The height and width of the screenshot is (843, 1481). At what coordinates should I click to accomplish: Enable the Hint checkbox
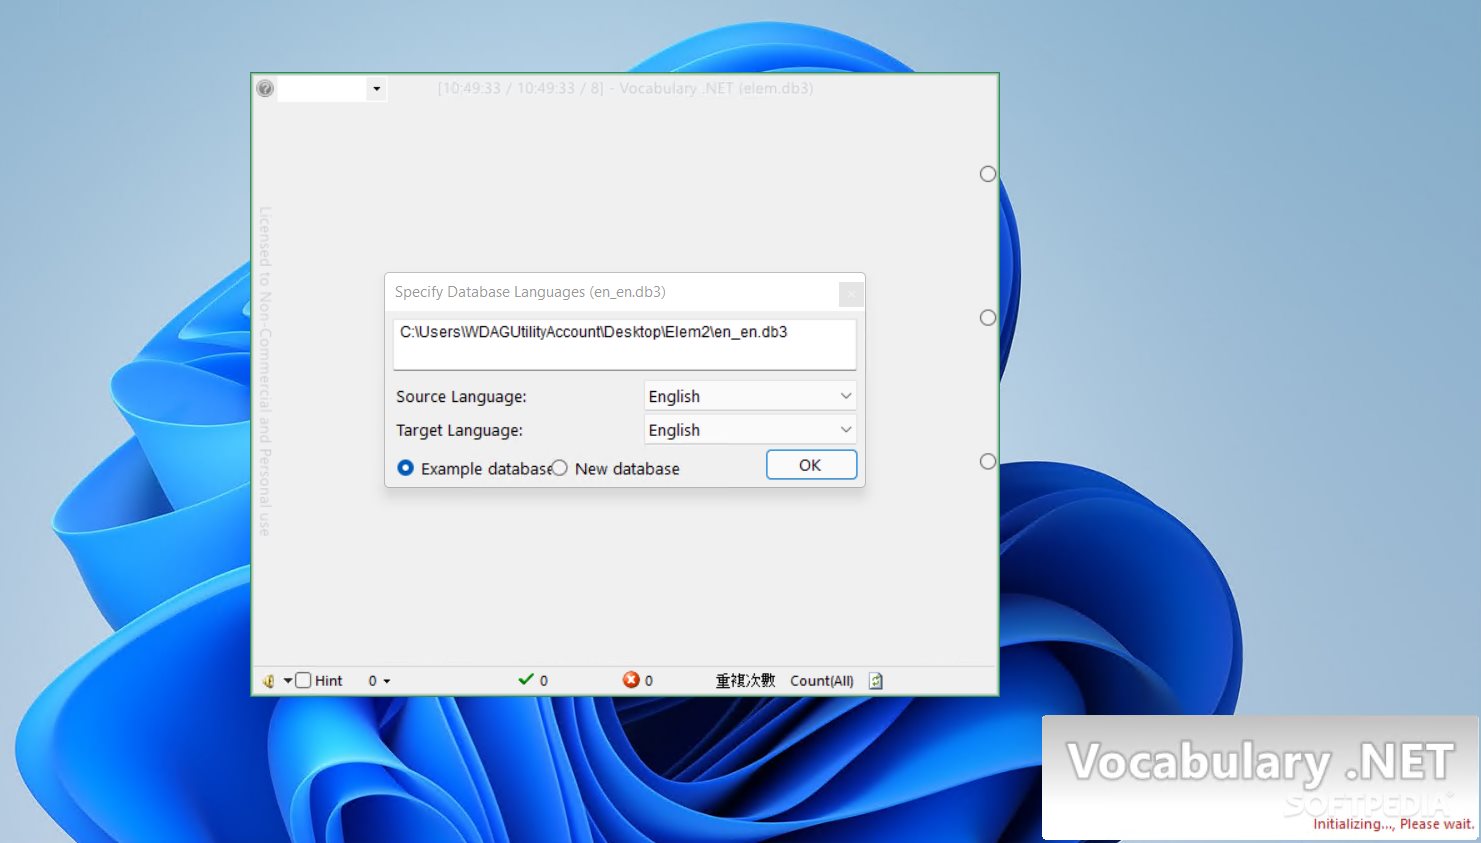click(x=304, y=680)
